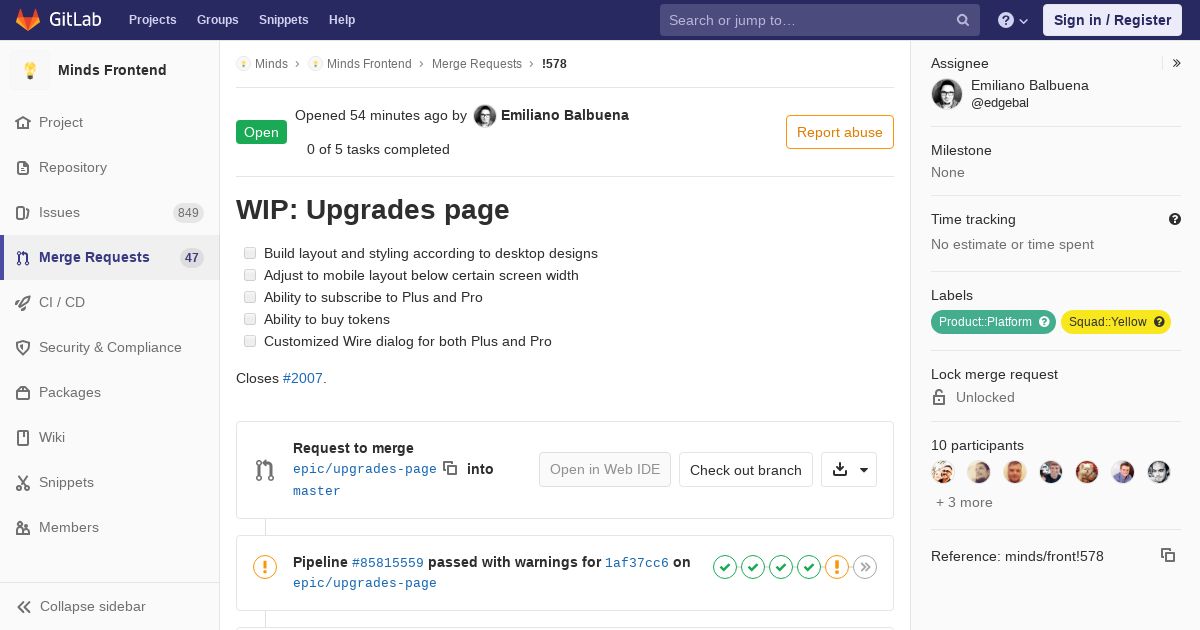Open commit 1af37cc6 link
The image size is (1200, 630).
(x=637, y=563)
